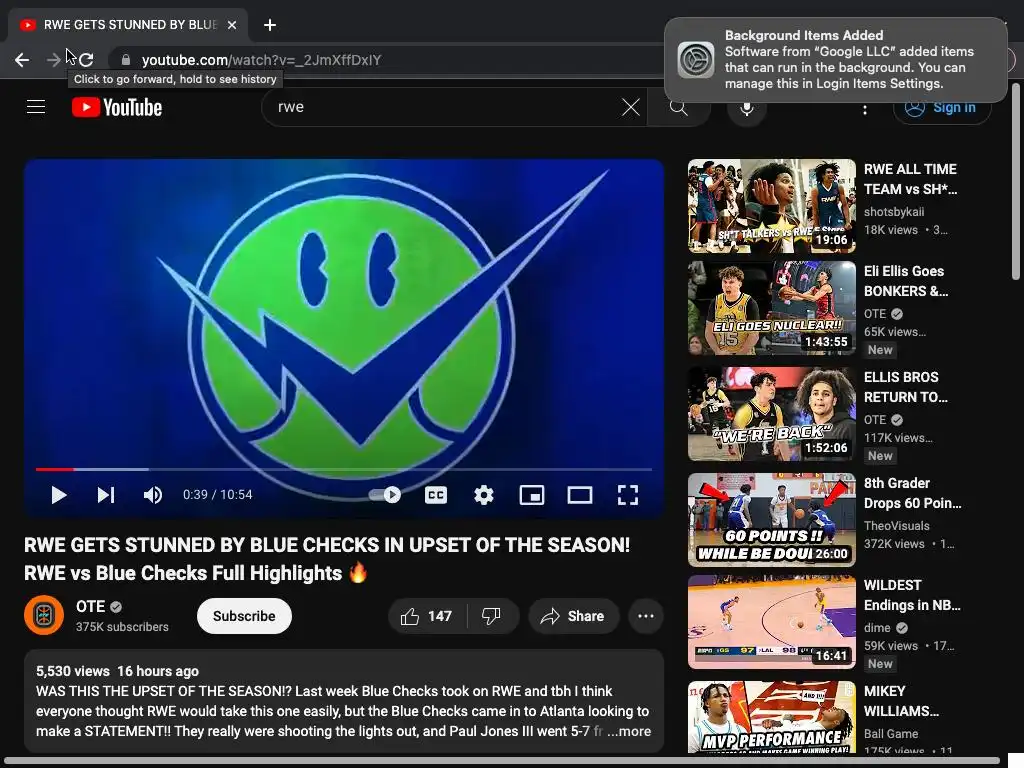The width and height of the screenshot is (1024, 768).
Task: Open player settings gear icon
Action: [x=483, y=495]
